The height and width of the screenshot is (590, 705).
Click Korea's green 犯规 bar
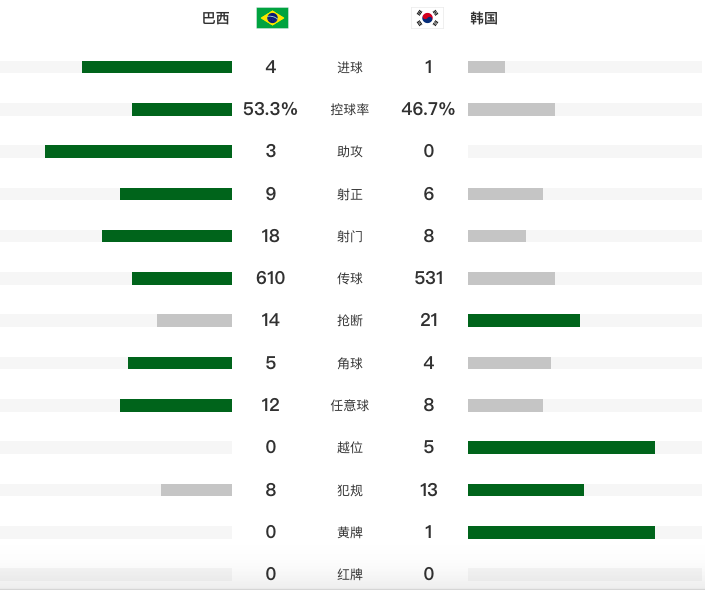point(526,490)
